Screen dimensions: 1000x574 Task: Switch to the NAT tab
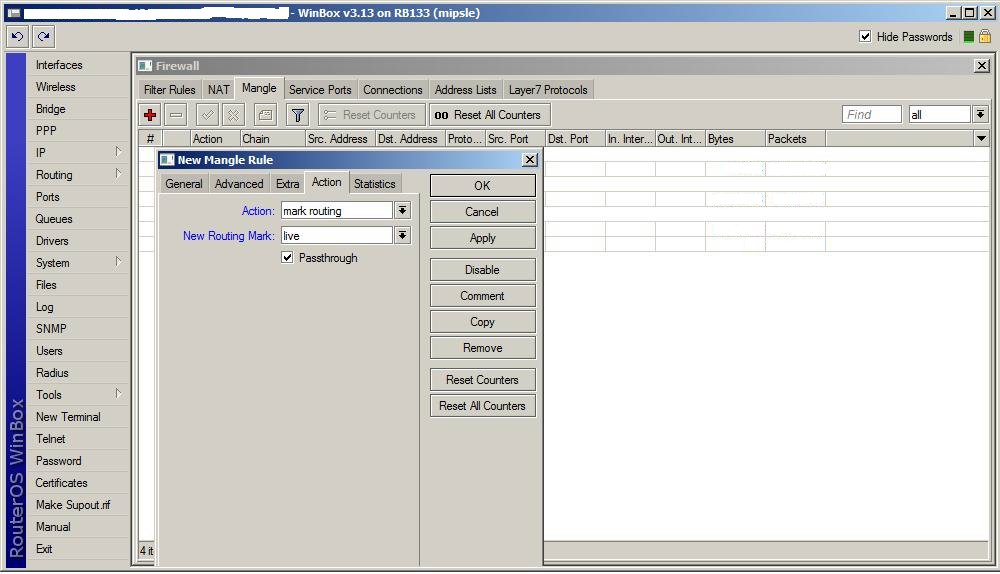tap(218, 90)
